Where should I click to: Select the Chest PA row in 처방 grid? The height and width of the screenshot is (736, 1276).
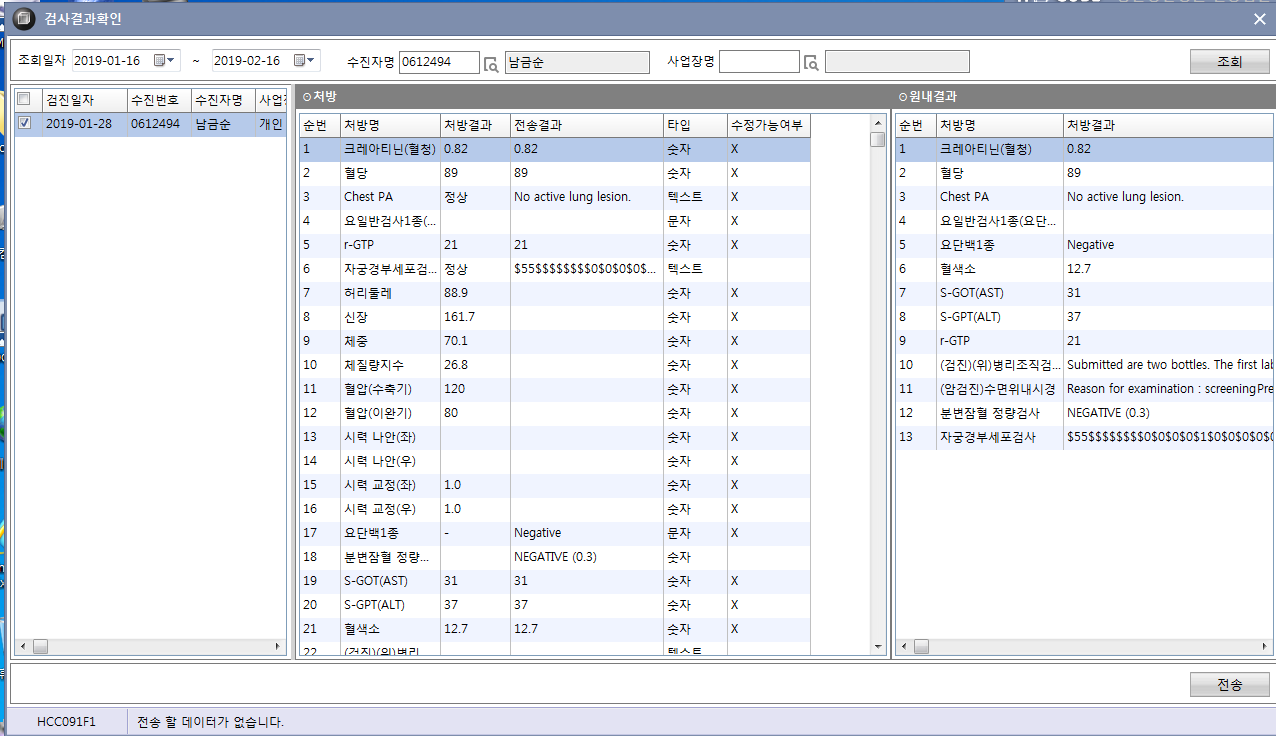coord(555,197)
